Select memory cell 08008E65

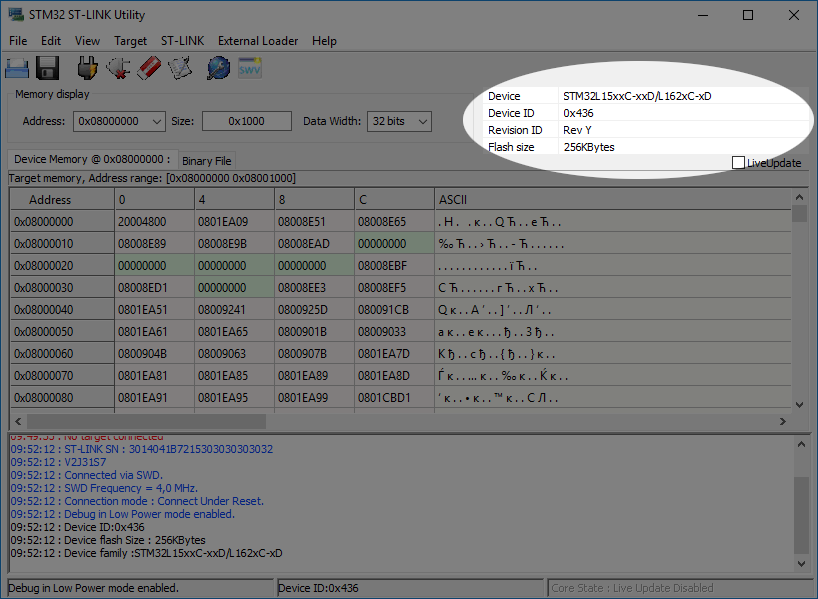coord(394,222)
